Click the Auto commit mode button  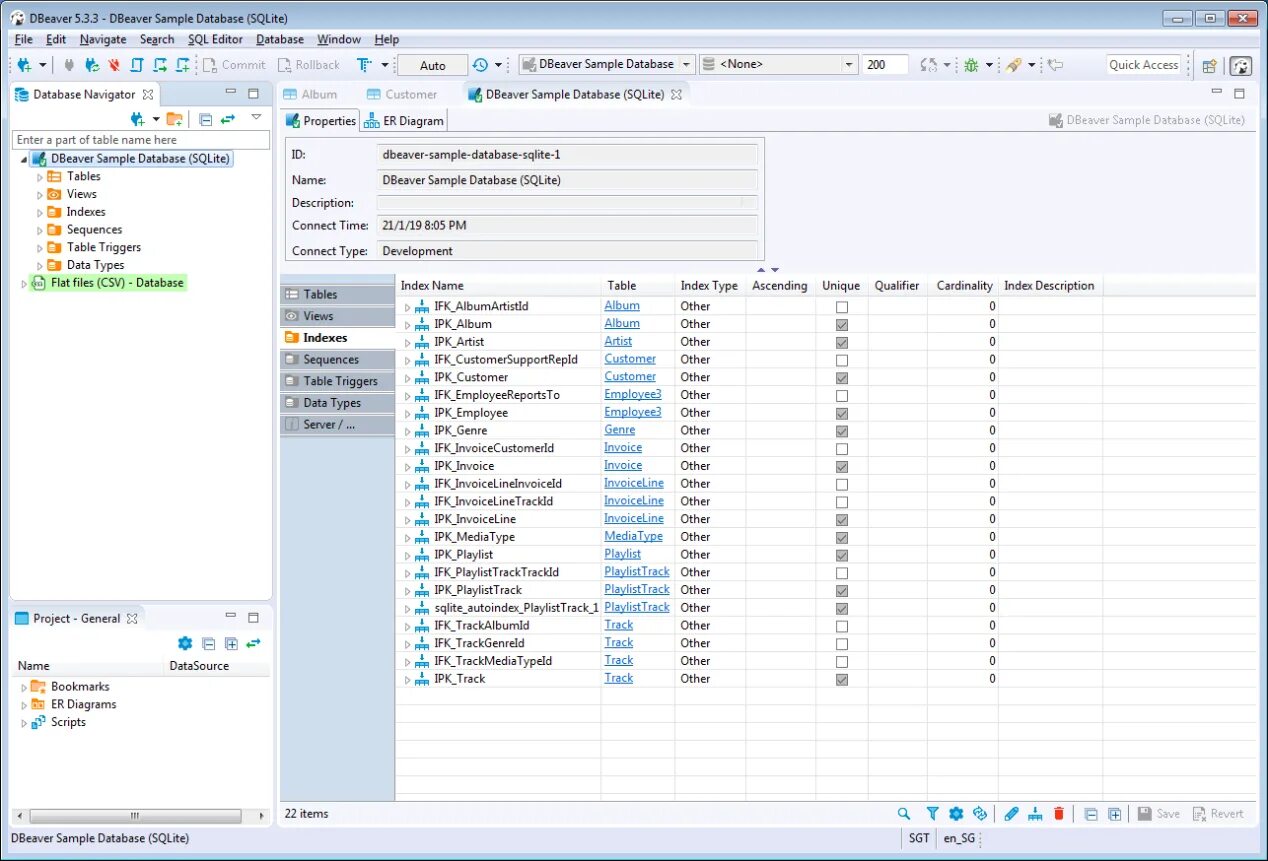click(433, 66)
